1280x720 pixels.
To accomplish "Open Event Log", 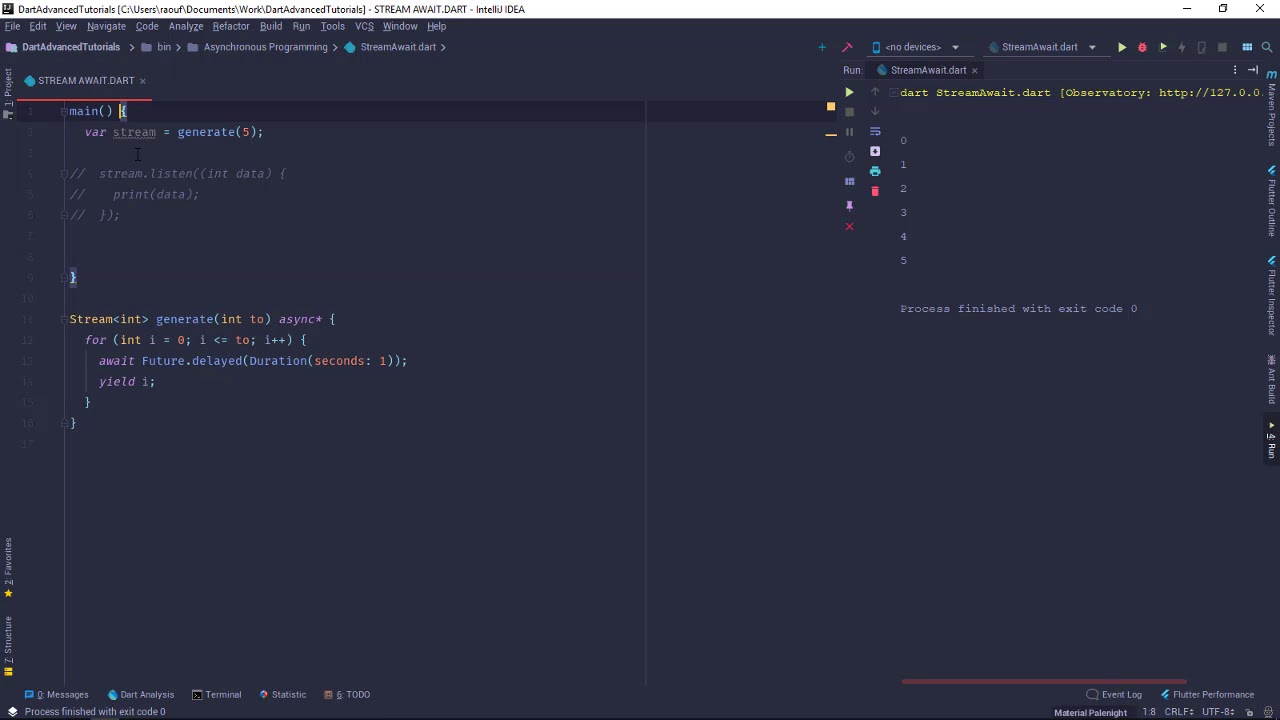I will point(1114,694).
